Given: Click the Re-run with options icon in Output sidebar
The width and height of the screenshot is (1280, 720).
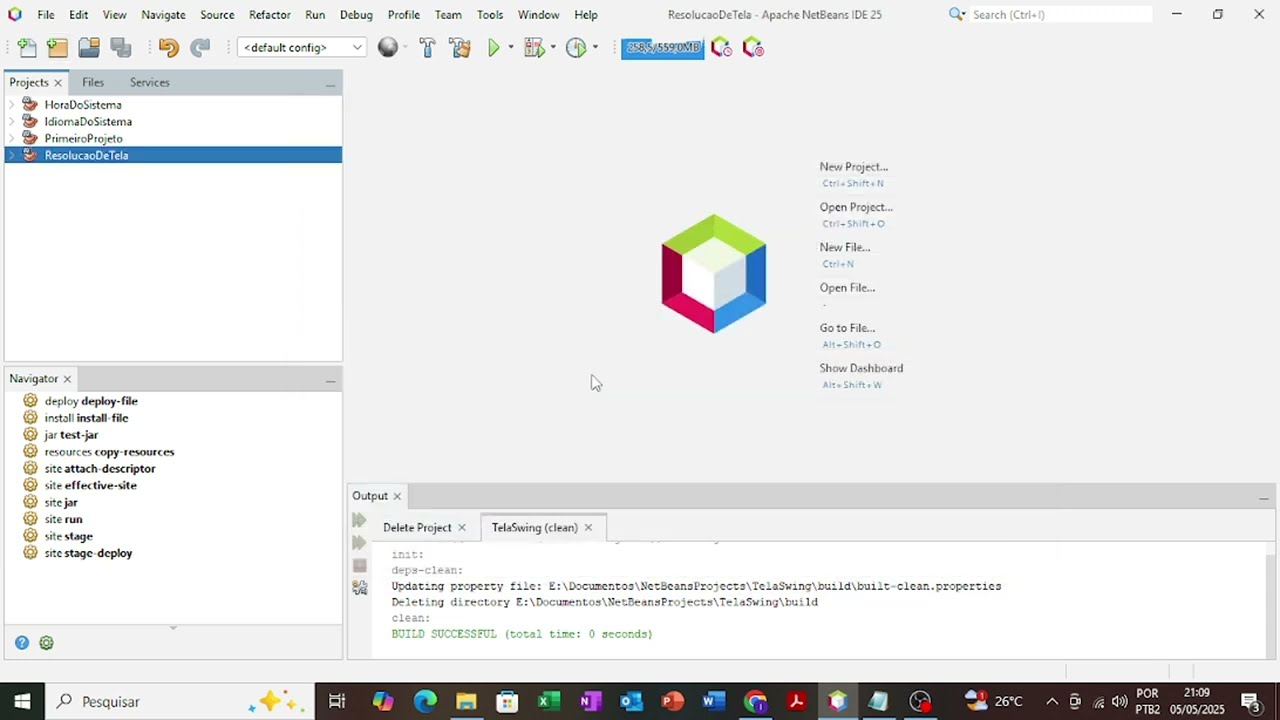Looking at the screenshot, I should pyautogui.click(x=359, y=543).
